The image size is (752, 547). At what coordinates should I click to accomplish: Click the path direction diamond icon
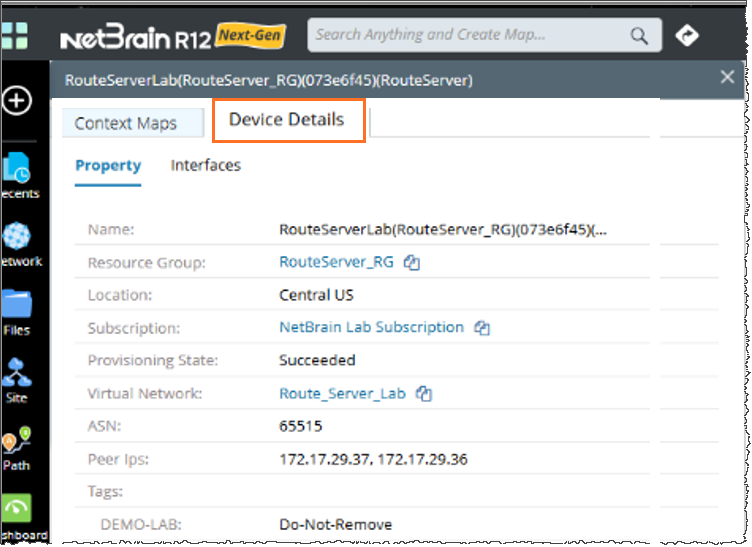click(x=687, y=35)
